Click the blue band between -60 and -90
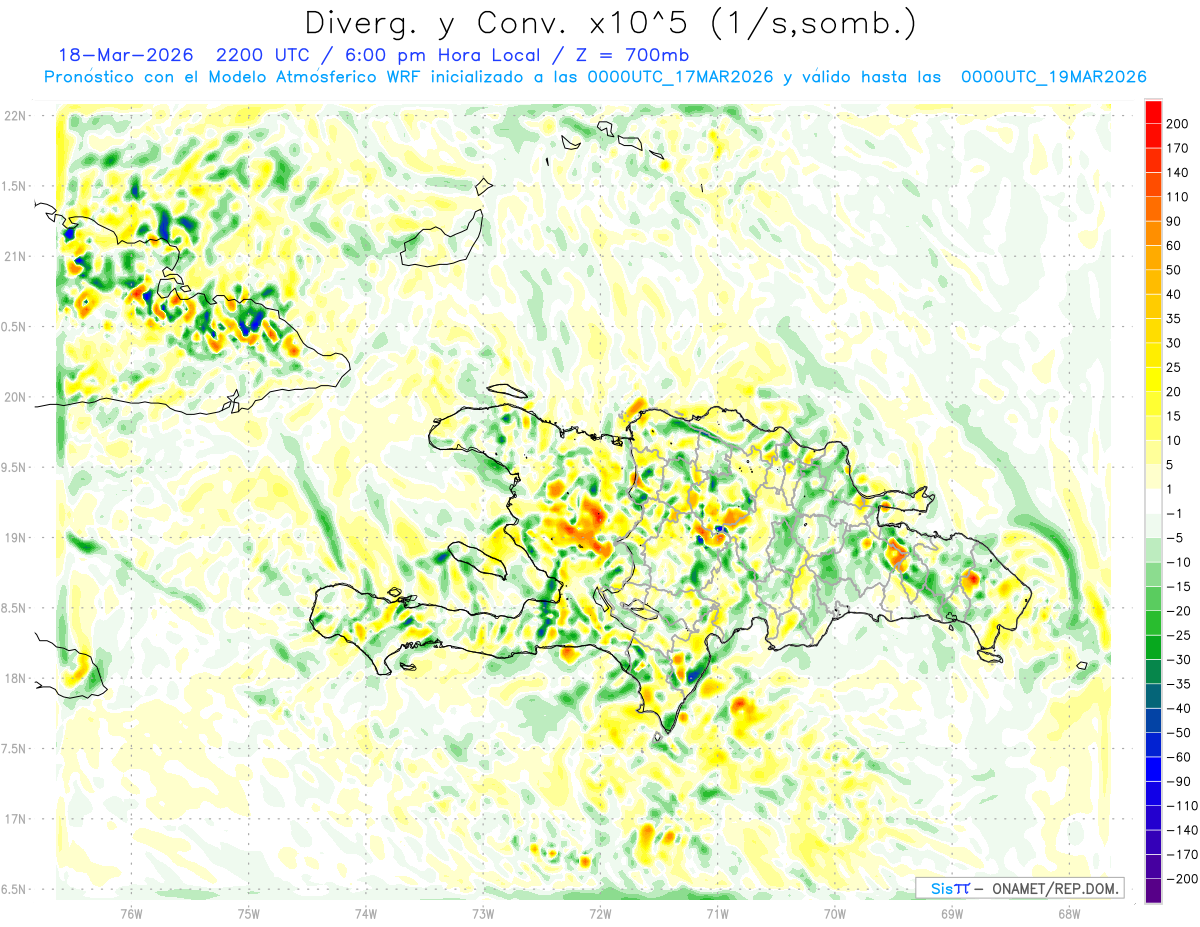Screen dimensions: 1200x927 [x=1153, y=769]
